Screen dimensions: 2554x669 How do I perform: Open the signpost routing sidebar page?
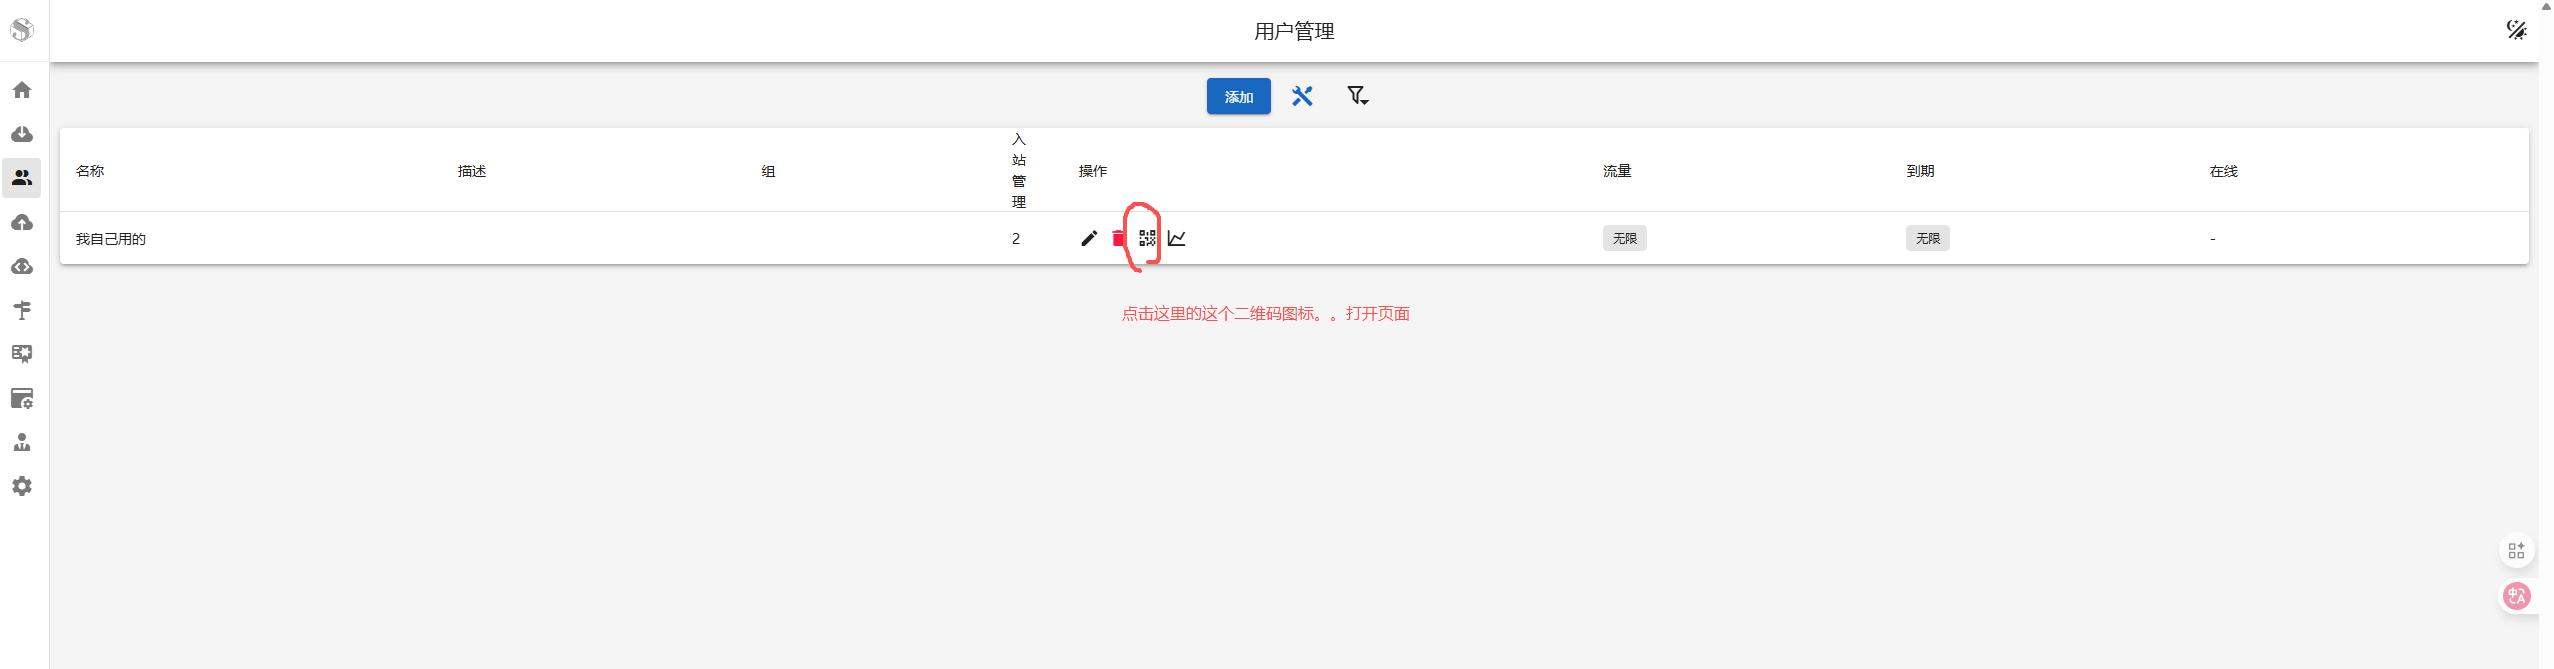click(22, 310)
